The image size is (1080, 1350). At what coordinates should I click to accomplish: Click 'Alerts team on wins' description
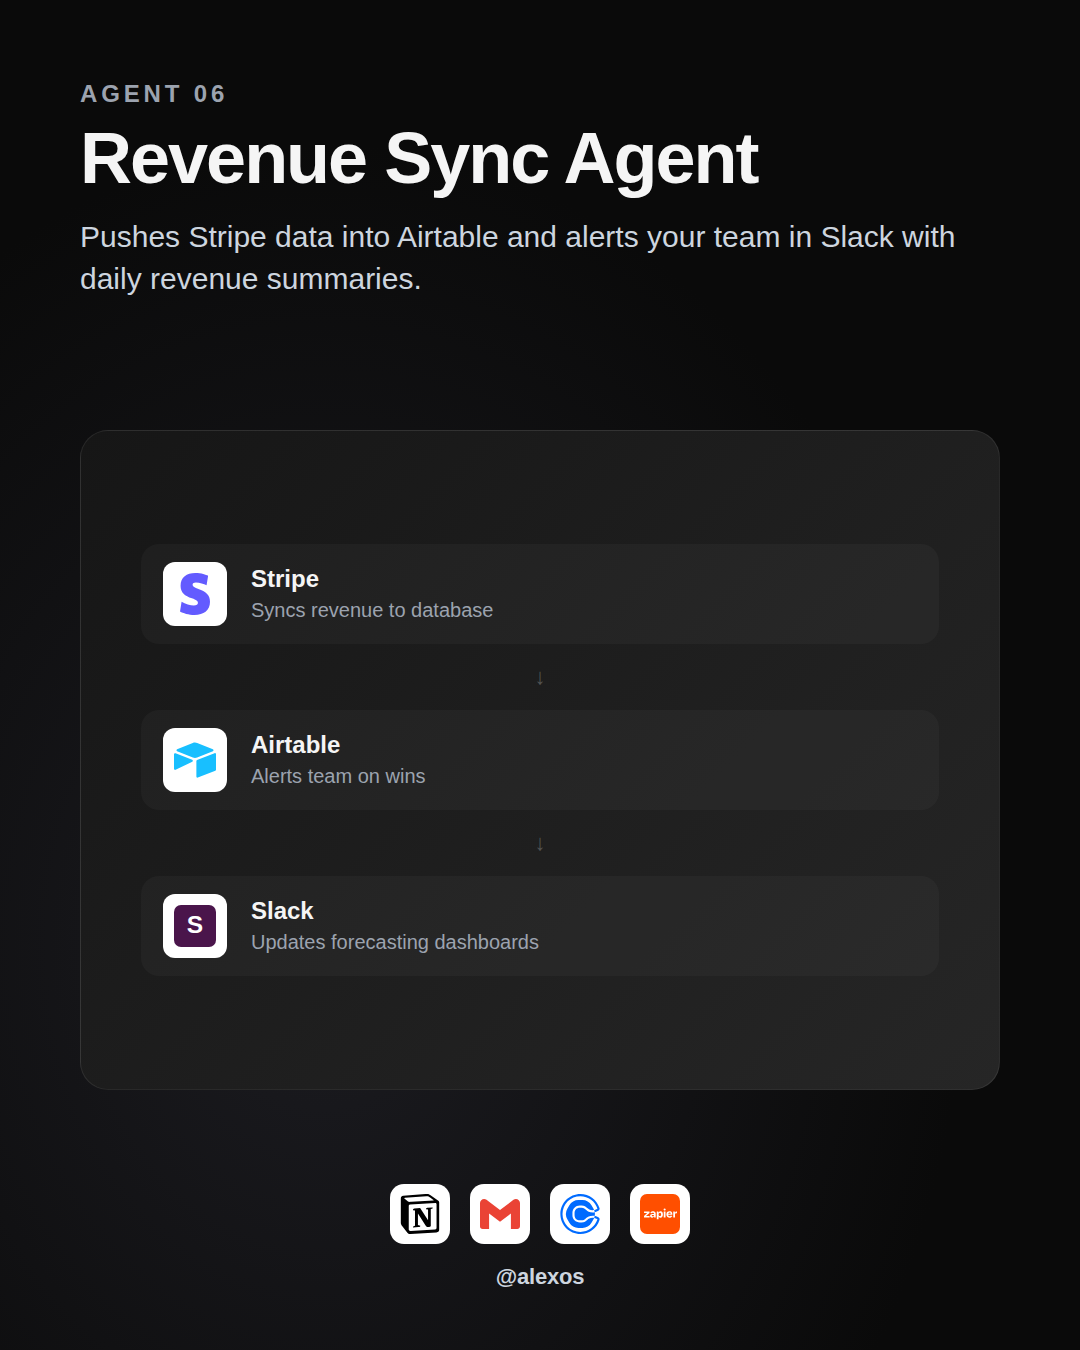338,776
